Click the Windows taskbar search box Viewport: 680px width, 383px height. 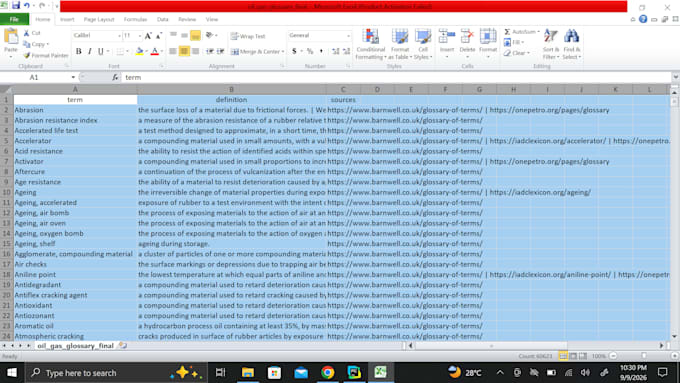pos(115,373)
